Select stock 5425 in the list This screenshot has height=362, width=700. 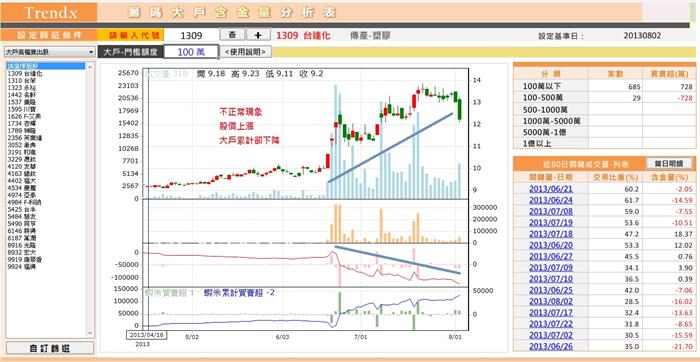click(22, 209)
